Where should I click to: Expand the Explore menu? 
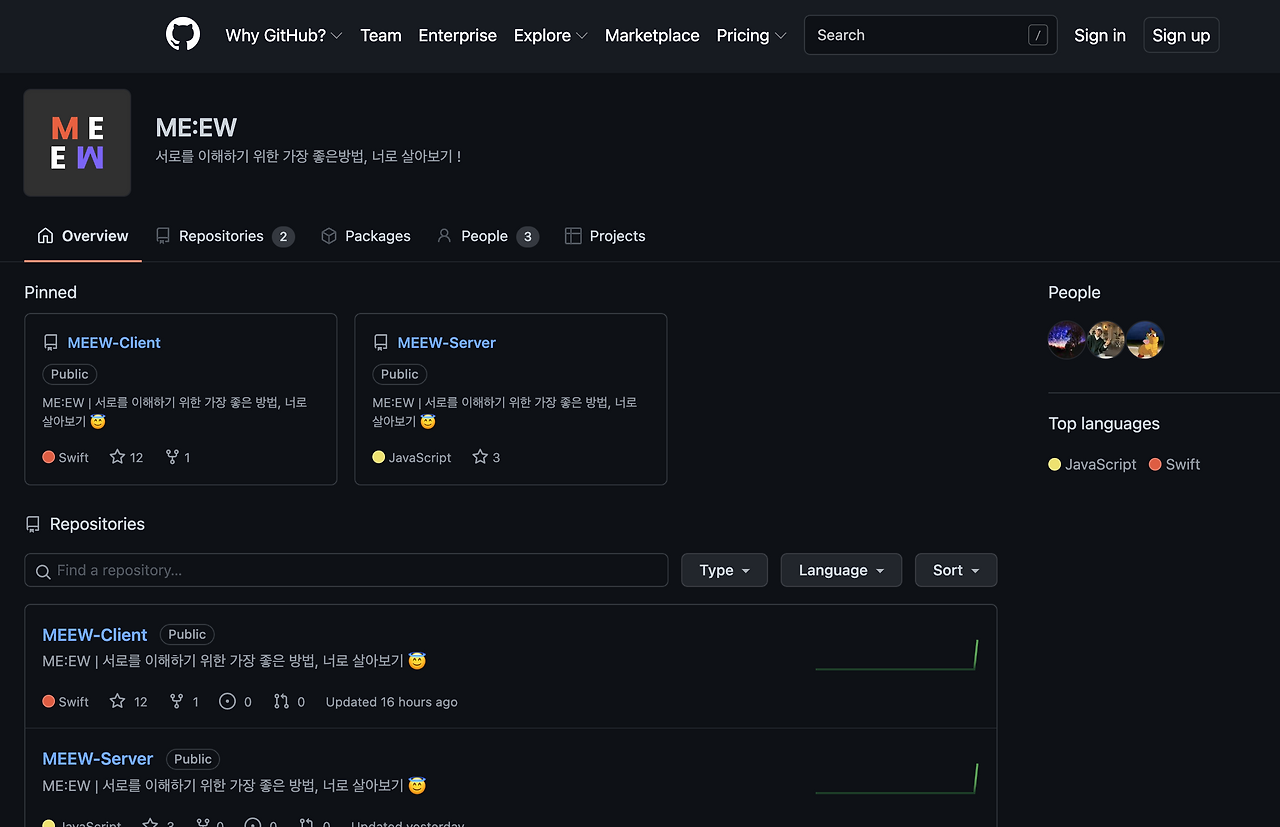tap(551, 35)
